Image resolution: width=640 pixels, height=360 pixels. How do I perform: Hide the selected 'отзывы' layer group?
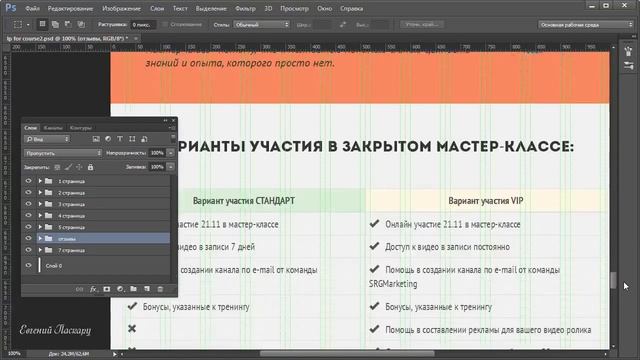point(28,238)
